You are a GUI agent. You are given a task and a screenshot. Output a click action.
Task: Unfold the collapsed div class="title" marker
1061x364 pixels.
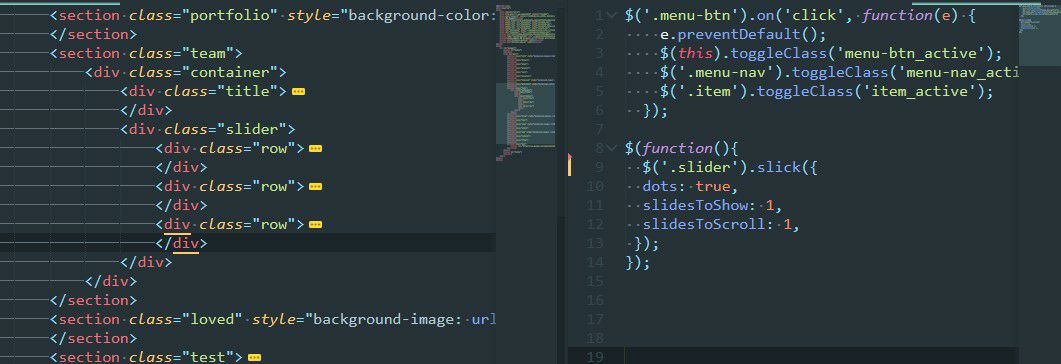[298, 91]
